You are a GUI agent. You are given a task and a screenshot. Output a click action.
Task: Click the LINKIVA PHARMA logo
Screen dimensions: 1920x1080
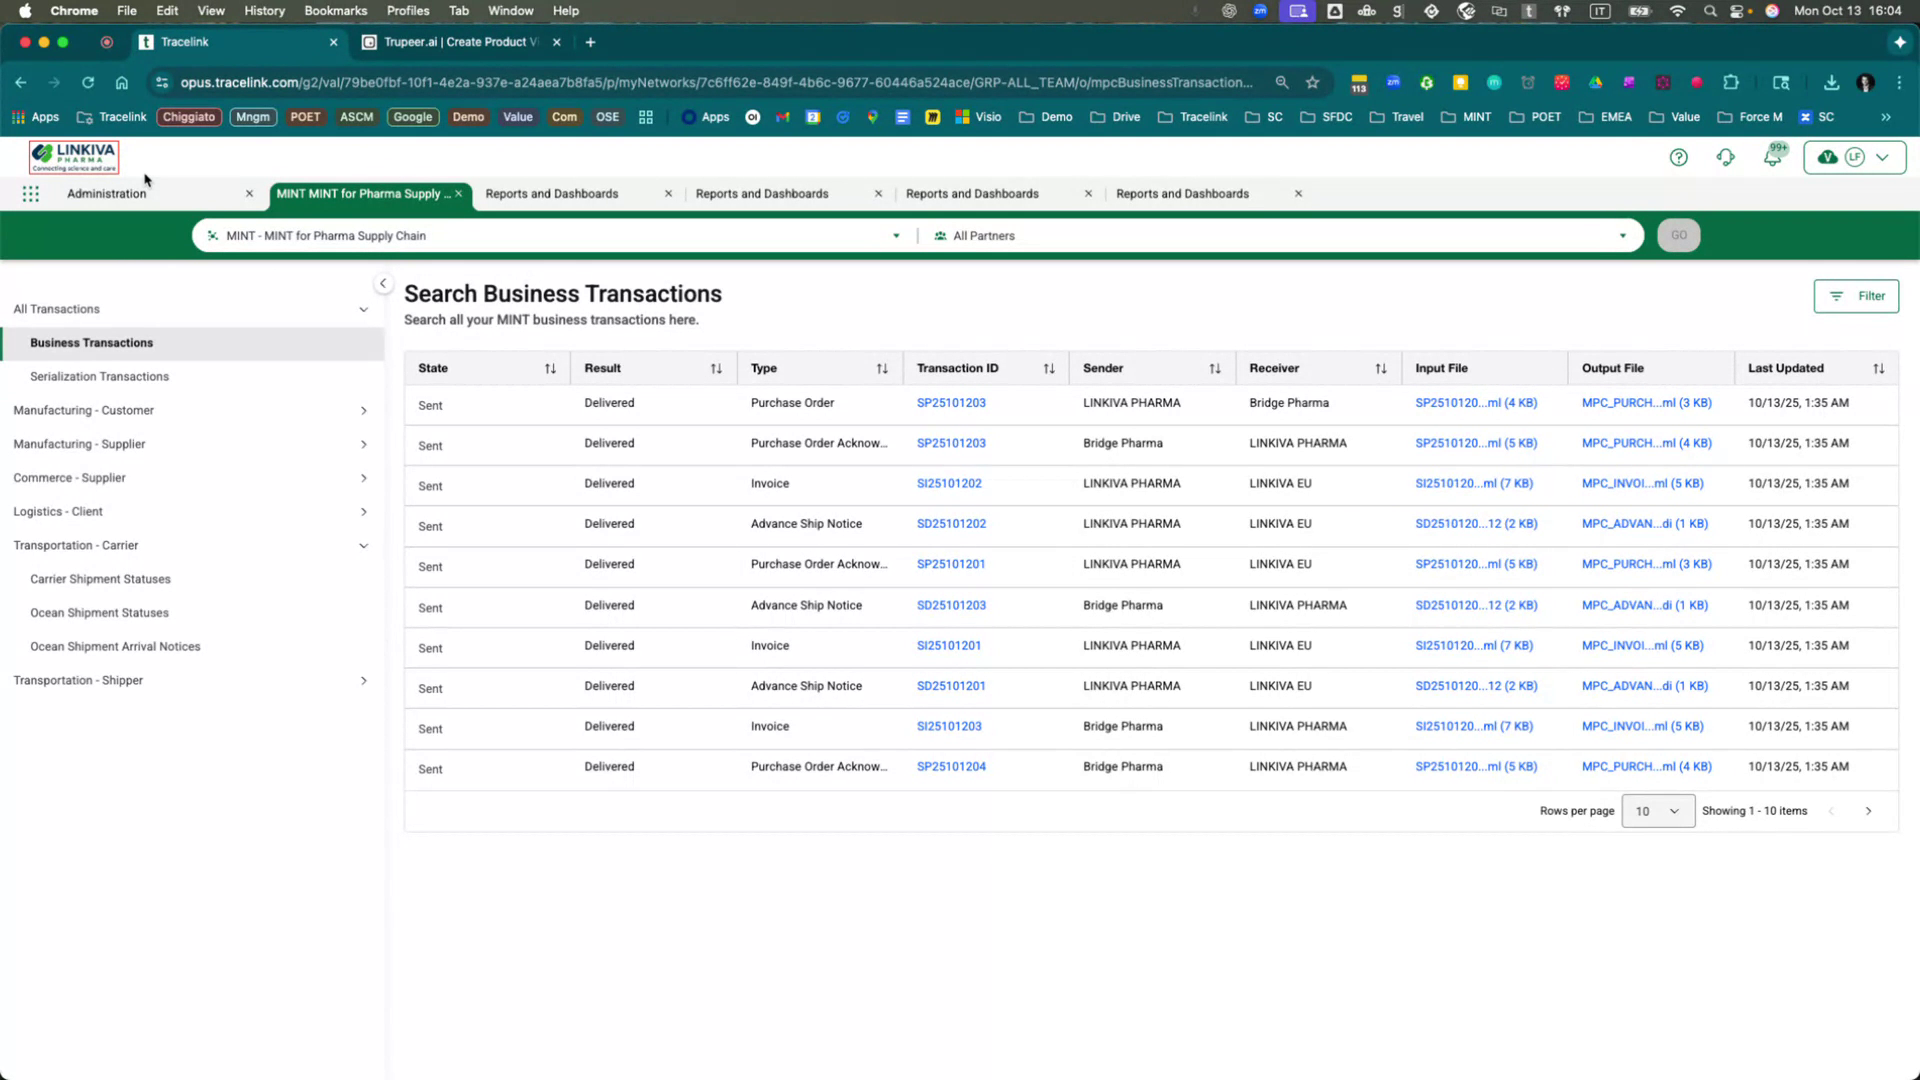tap(74, 156)
